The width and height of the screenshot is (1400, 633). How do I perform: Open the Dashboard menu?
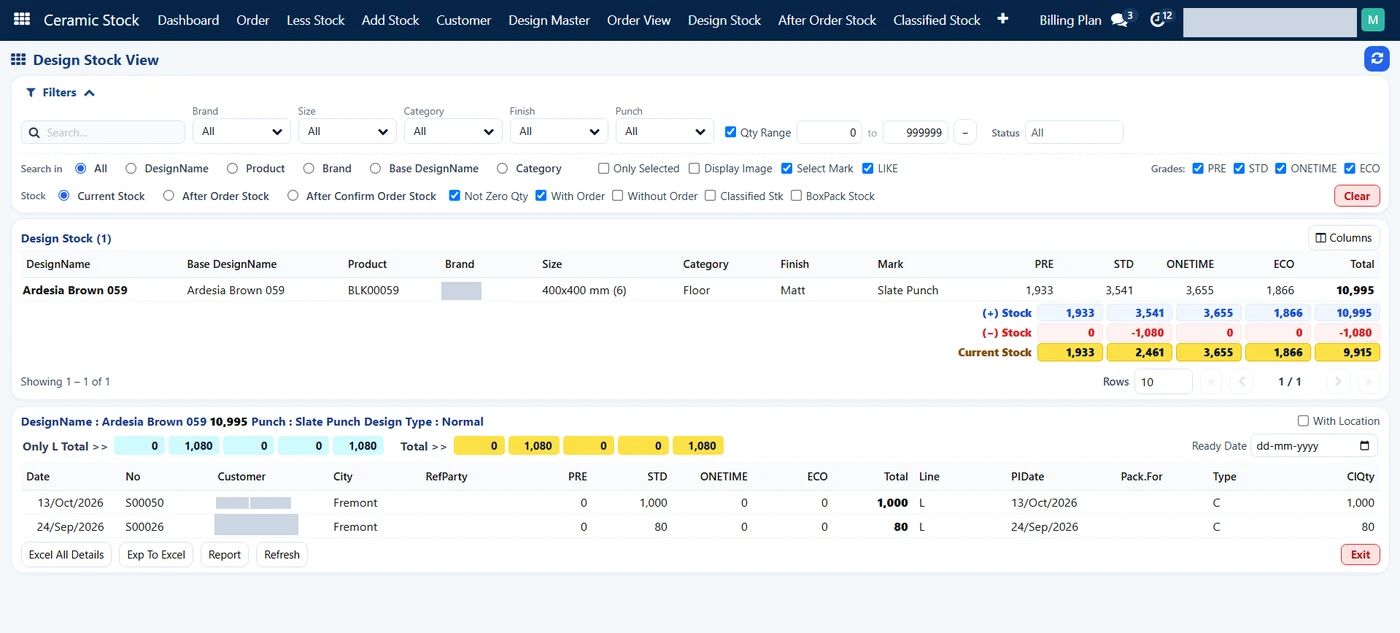coord(188,20)
